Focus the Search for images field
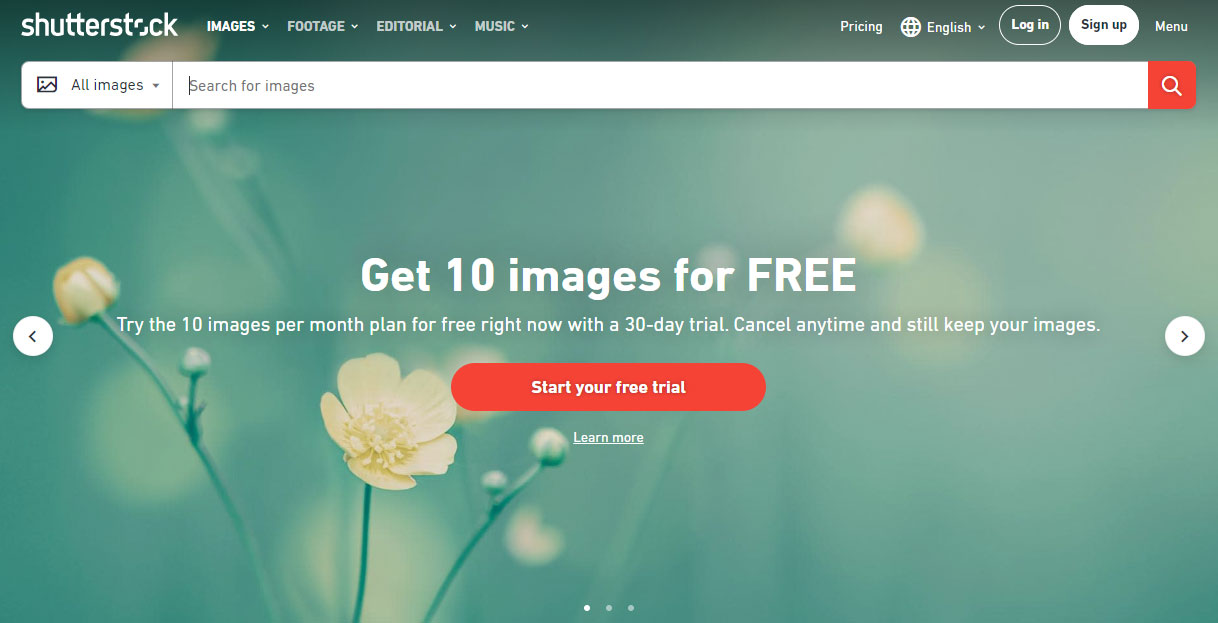This screenshot has width=1218, height=623. point(660,85)
